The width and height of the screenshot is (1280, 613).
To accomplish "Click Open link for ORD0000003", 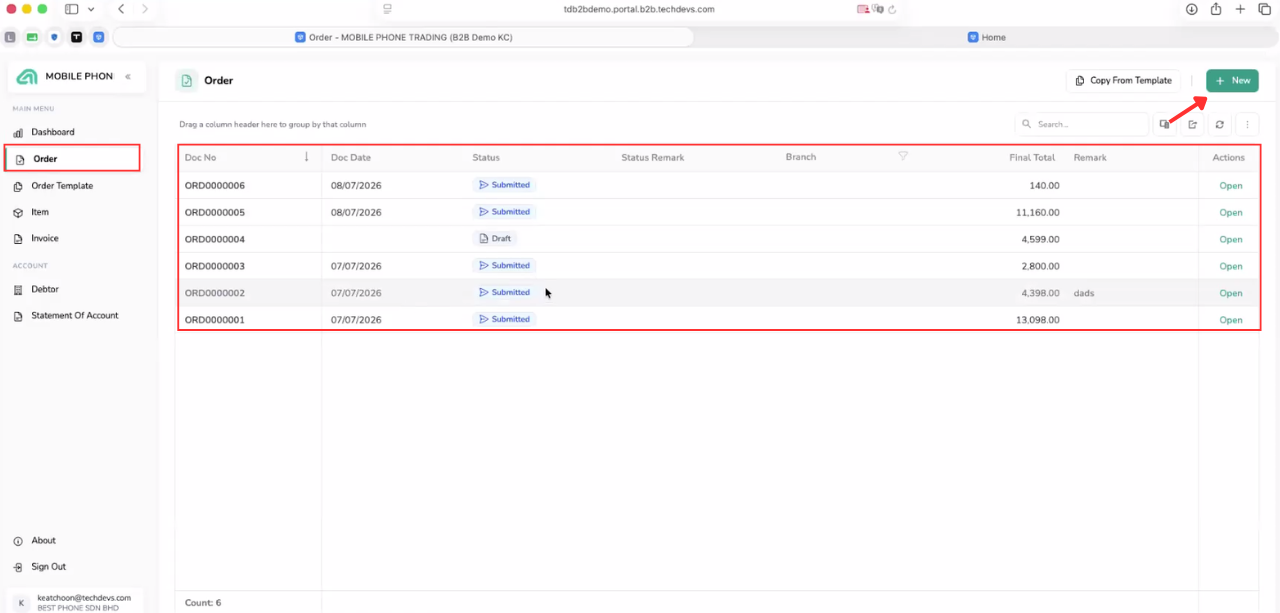I will [1230, 267].
